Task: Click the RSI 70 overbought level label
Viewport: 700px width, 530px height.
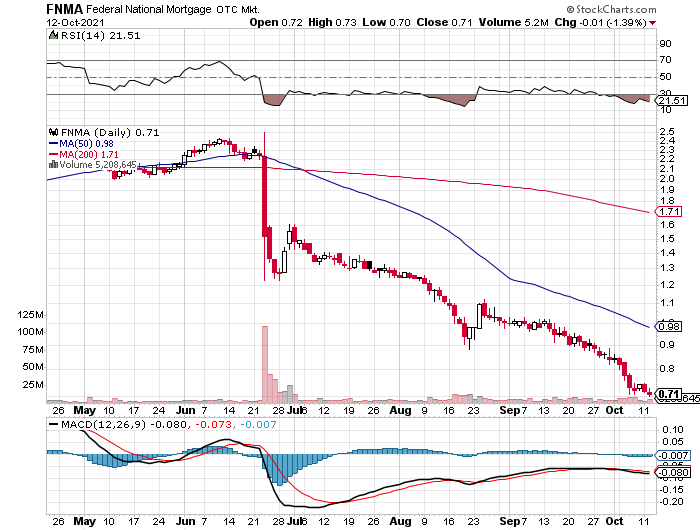Action: click(x=665, y=60)
